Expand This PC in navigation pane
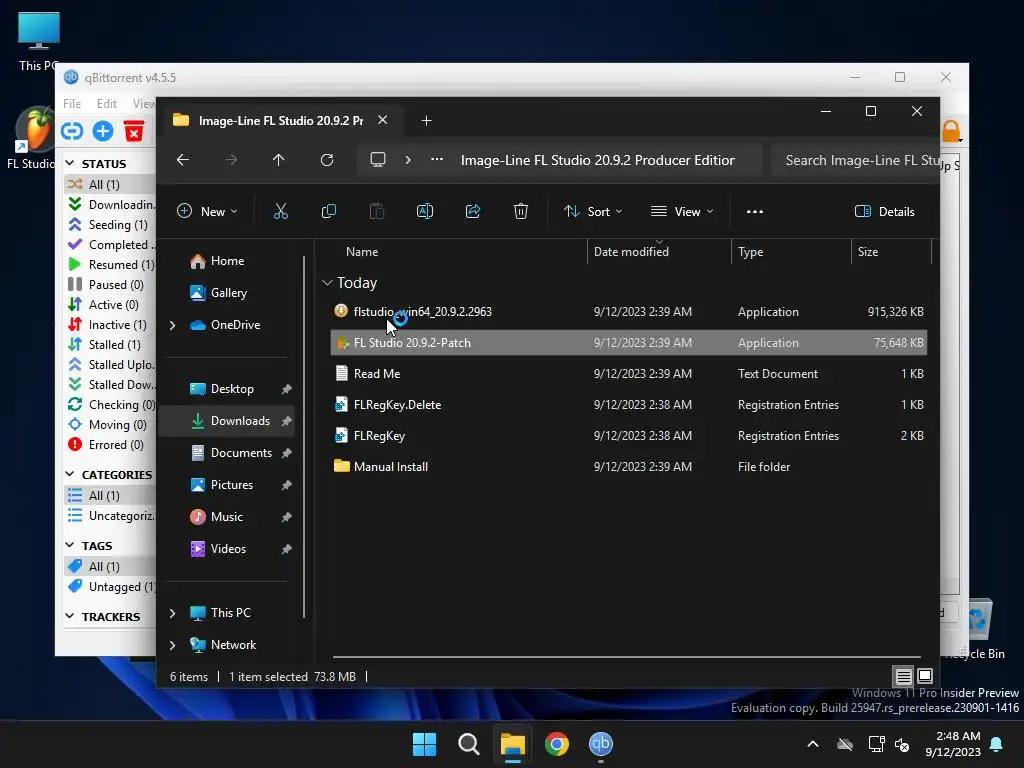 172,613
